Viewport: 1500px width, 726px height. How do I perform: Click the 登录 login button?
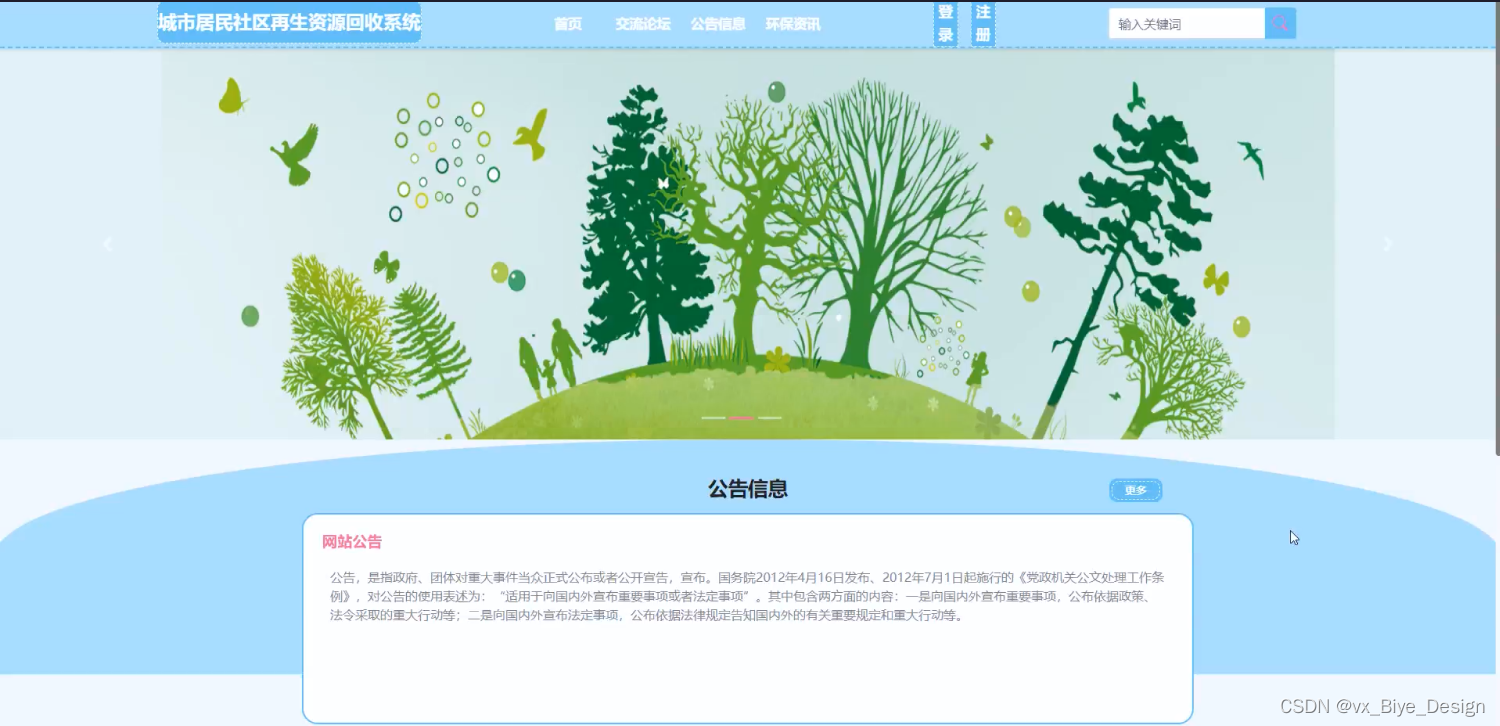[946, 24]
